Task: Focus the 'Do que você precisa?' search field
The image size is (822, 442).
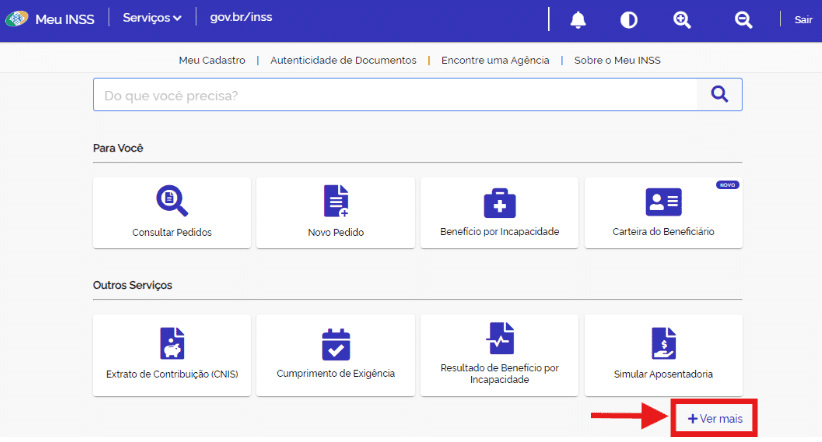Action: pos(395,95)
